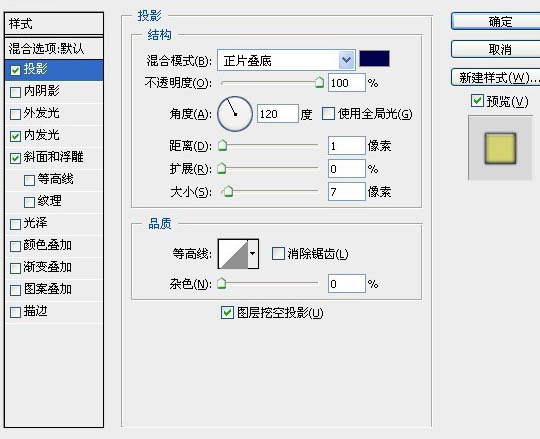Enable the 描边 checkbox

pos(15,312)
